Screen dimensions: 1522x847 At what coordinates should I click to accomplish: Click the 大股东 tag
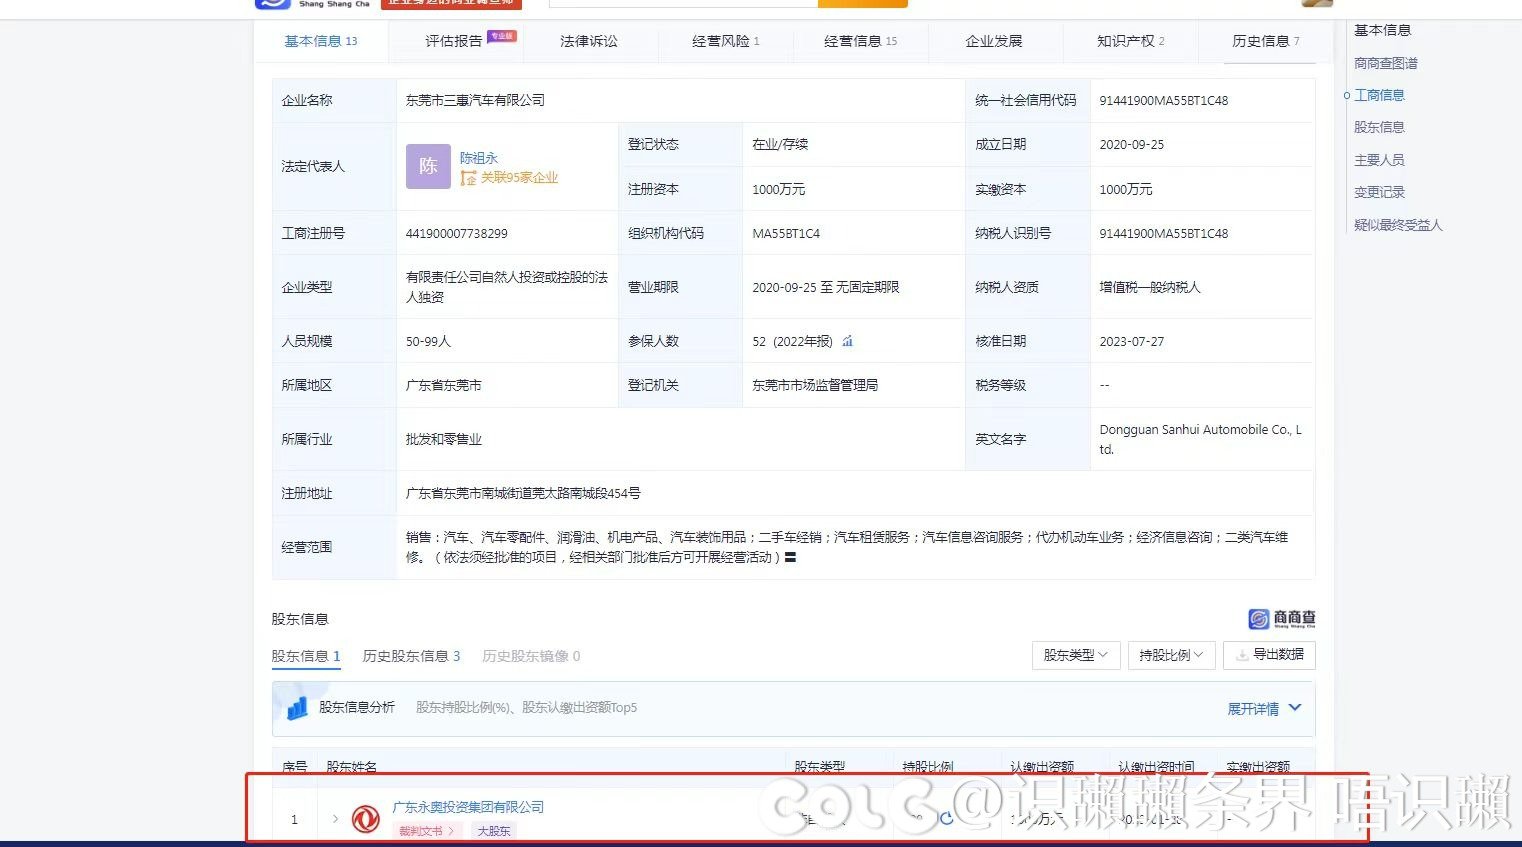(x=494, y=831)
